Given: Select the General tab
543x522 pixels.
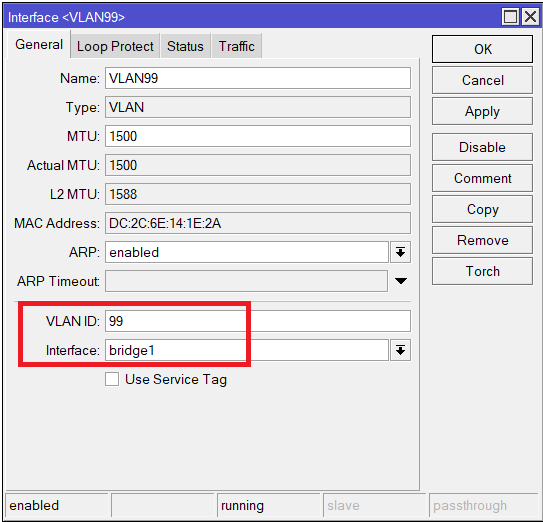Looking at the screenshot, I should click(39, 44).
